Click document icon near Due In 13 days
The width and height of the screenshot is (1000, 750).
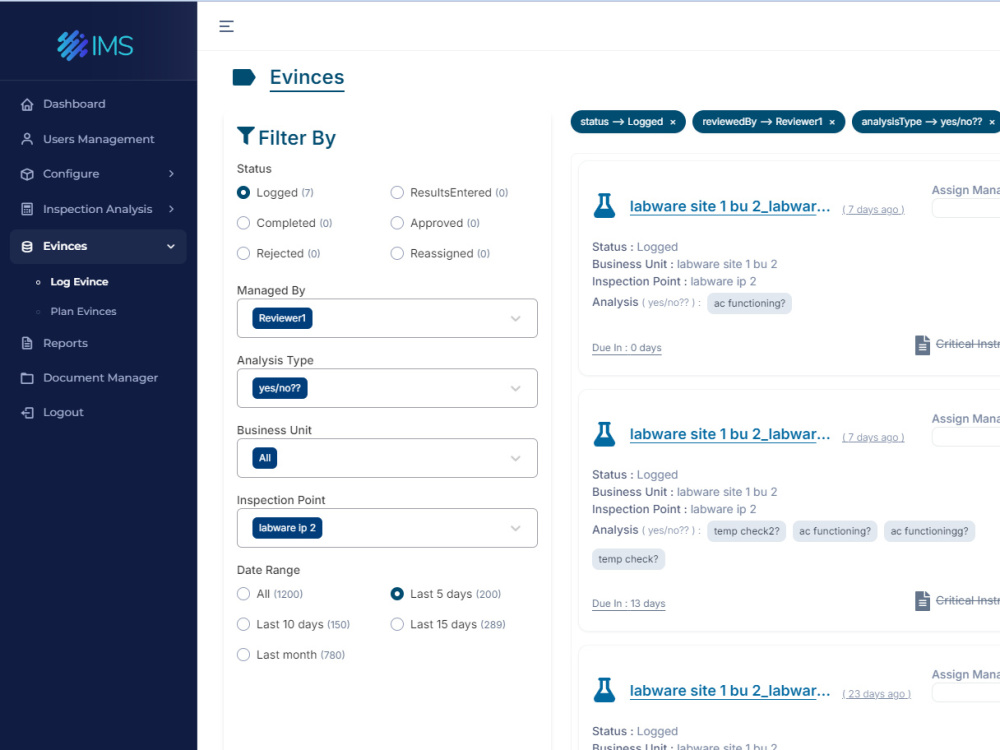922,601
